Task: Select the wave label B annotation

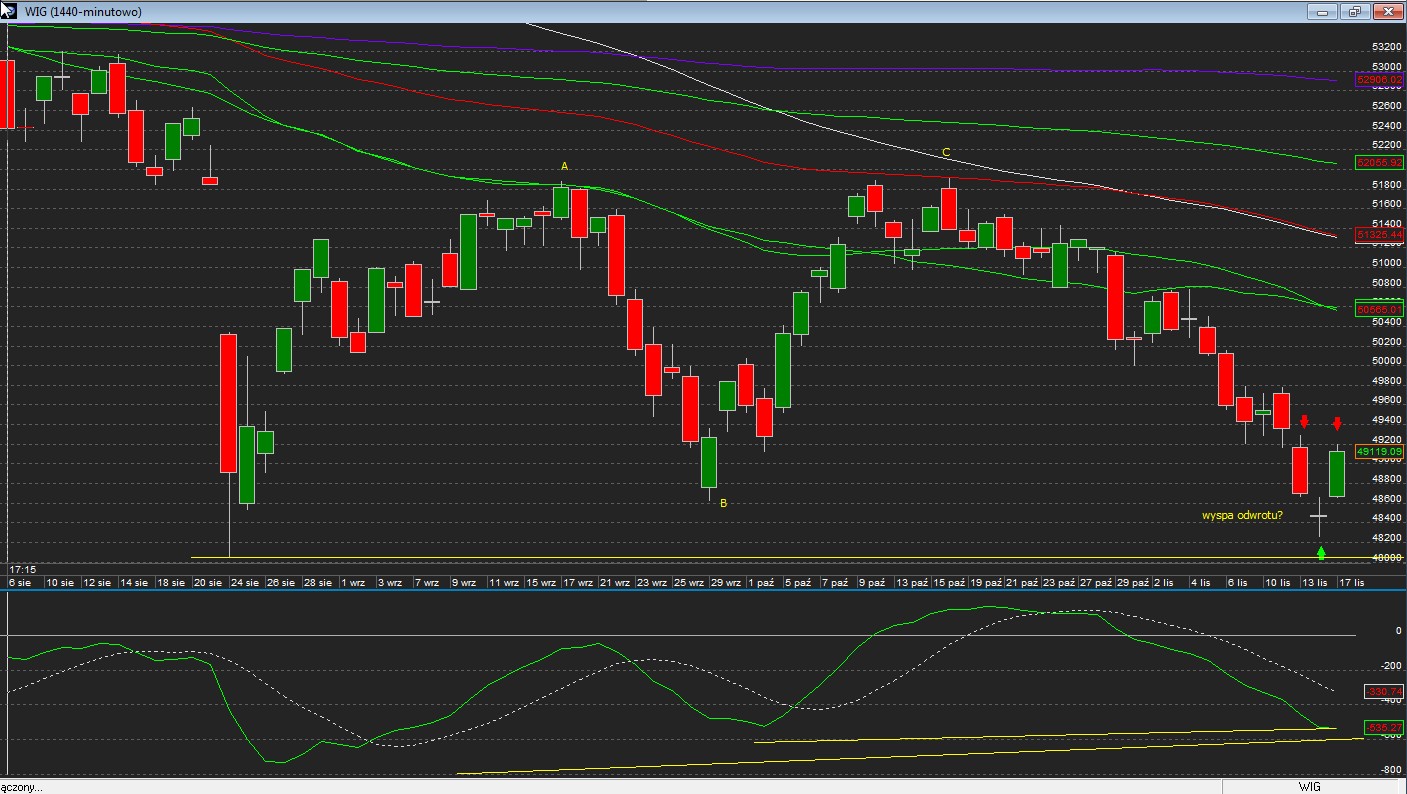Action: 724,504
